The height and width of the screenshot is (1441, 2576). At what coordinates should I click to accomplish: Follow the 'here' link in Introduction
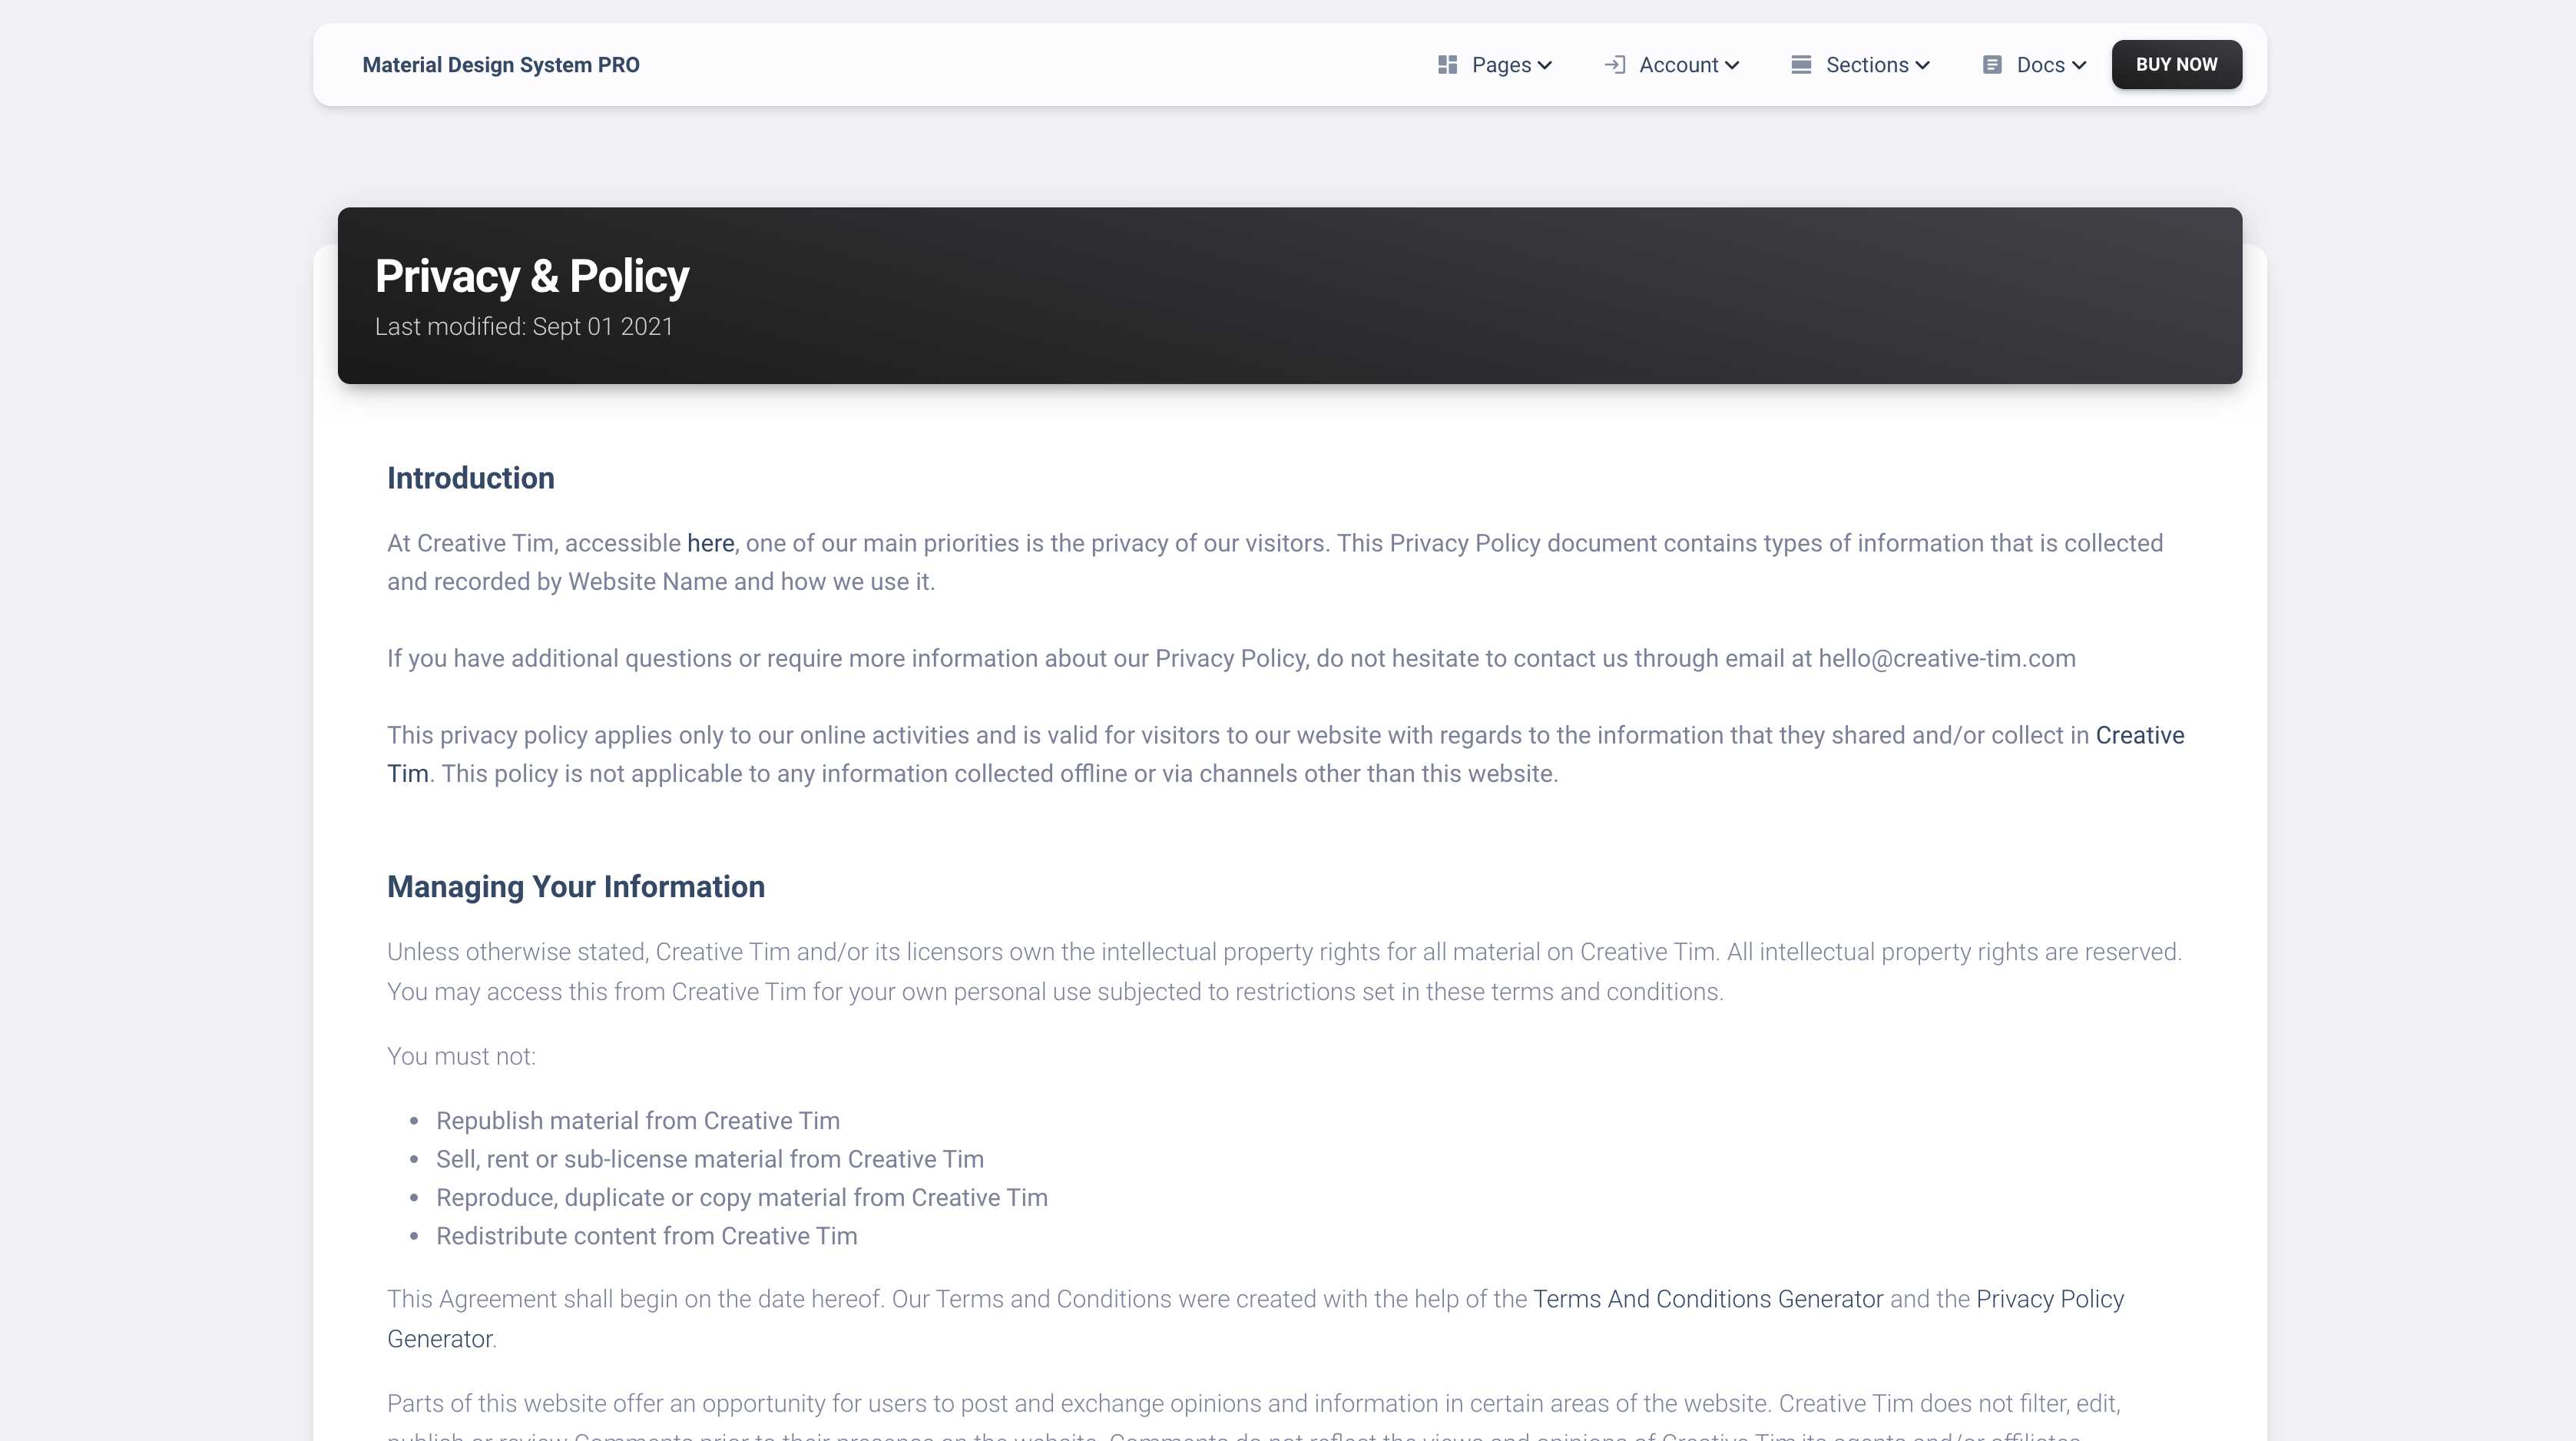coord(710,543)
